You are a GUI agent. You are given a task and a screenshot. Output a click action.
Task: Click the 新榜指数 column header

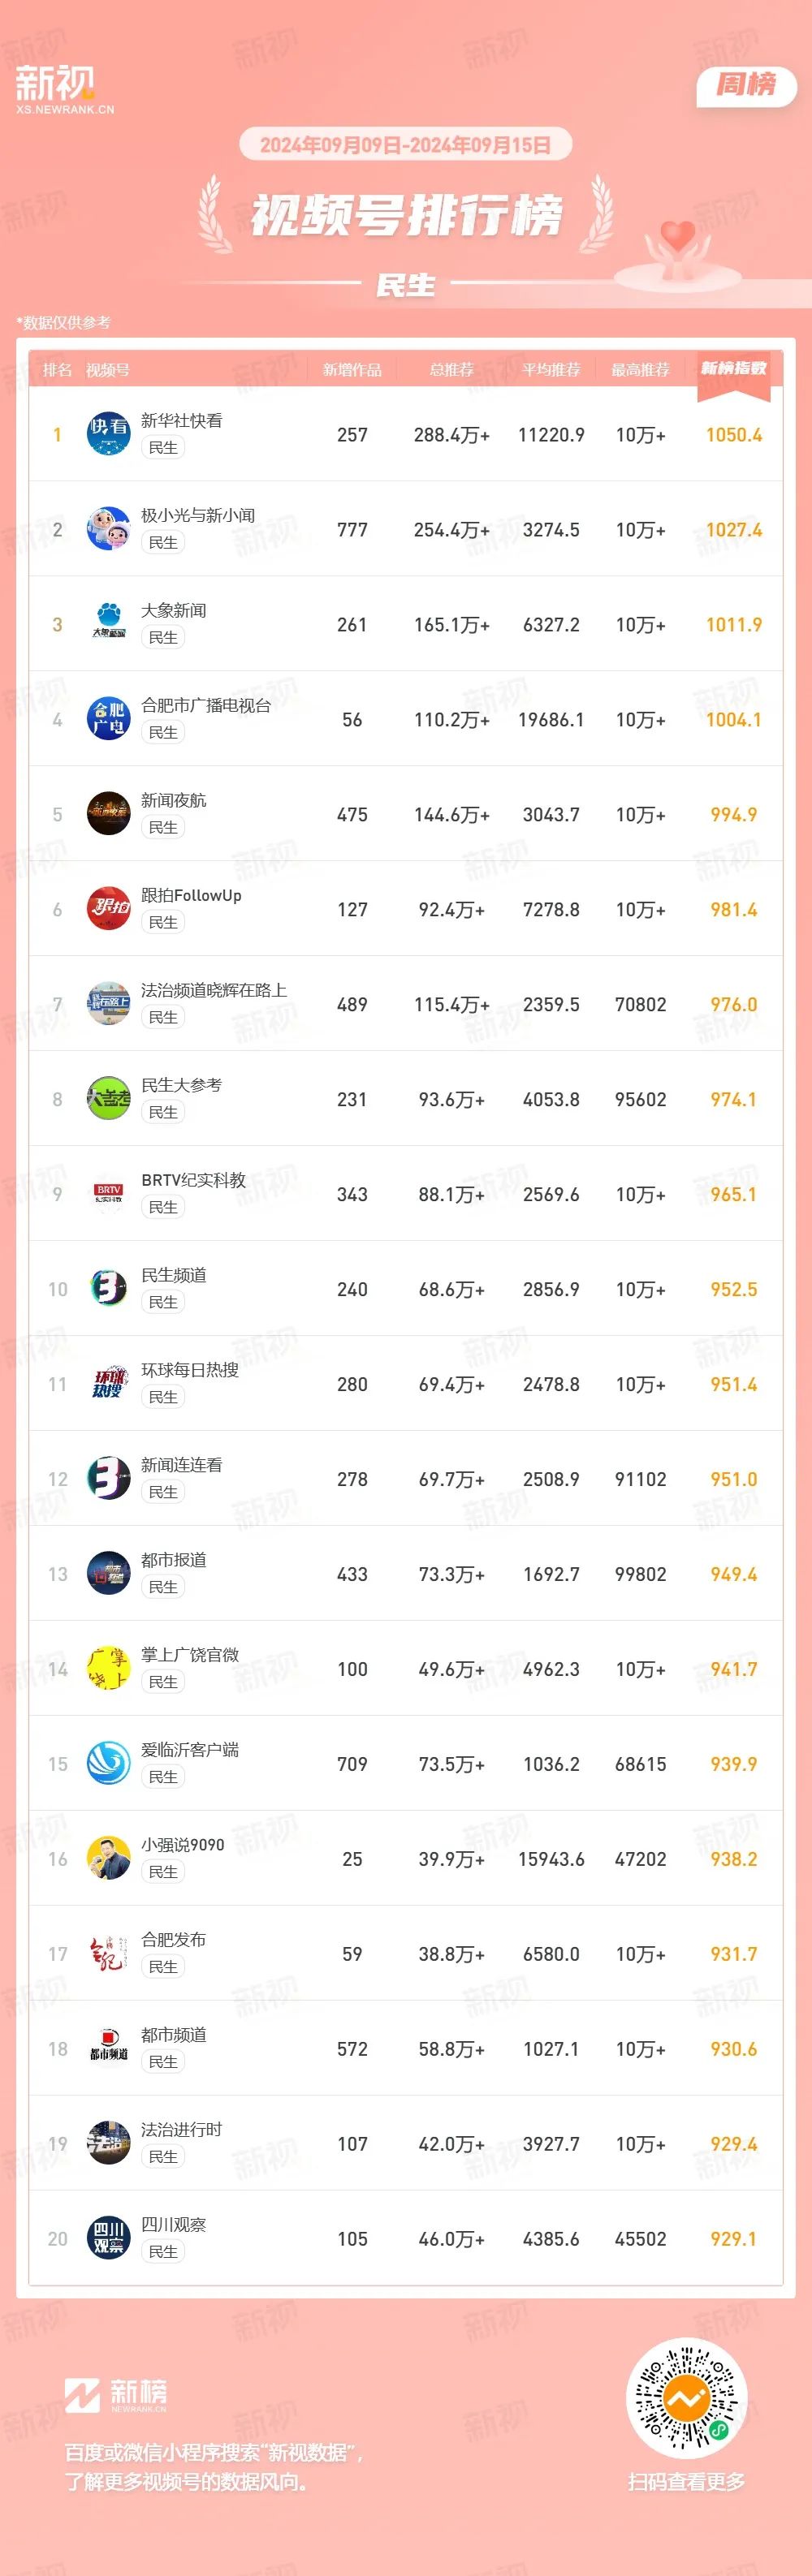[x=733, y=369]
